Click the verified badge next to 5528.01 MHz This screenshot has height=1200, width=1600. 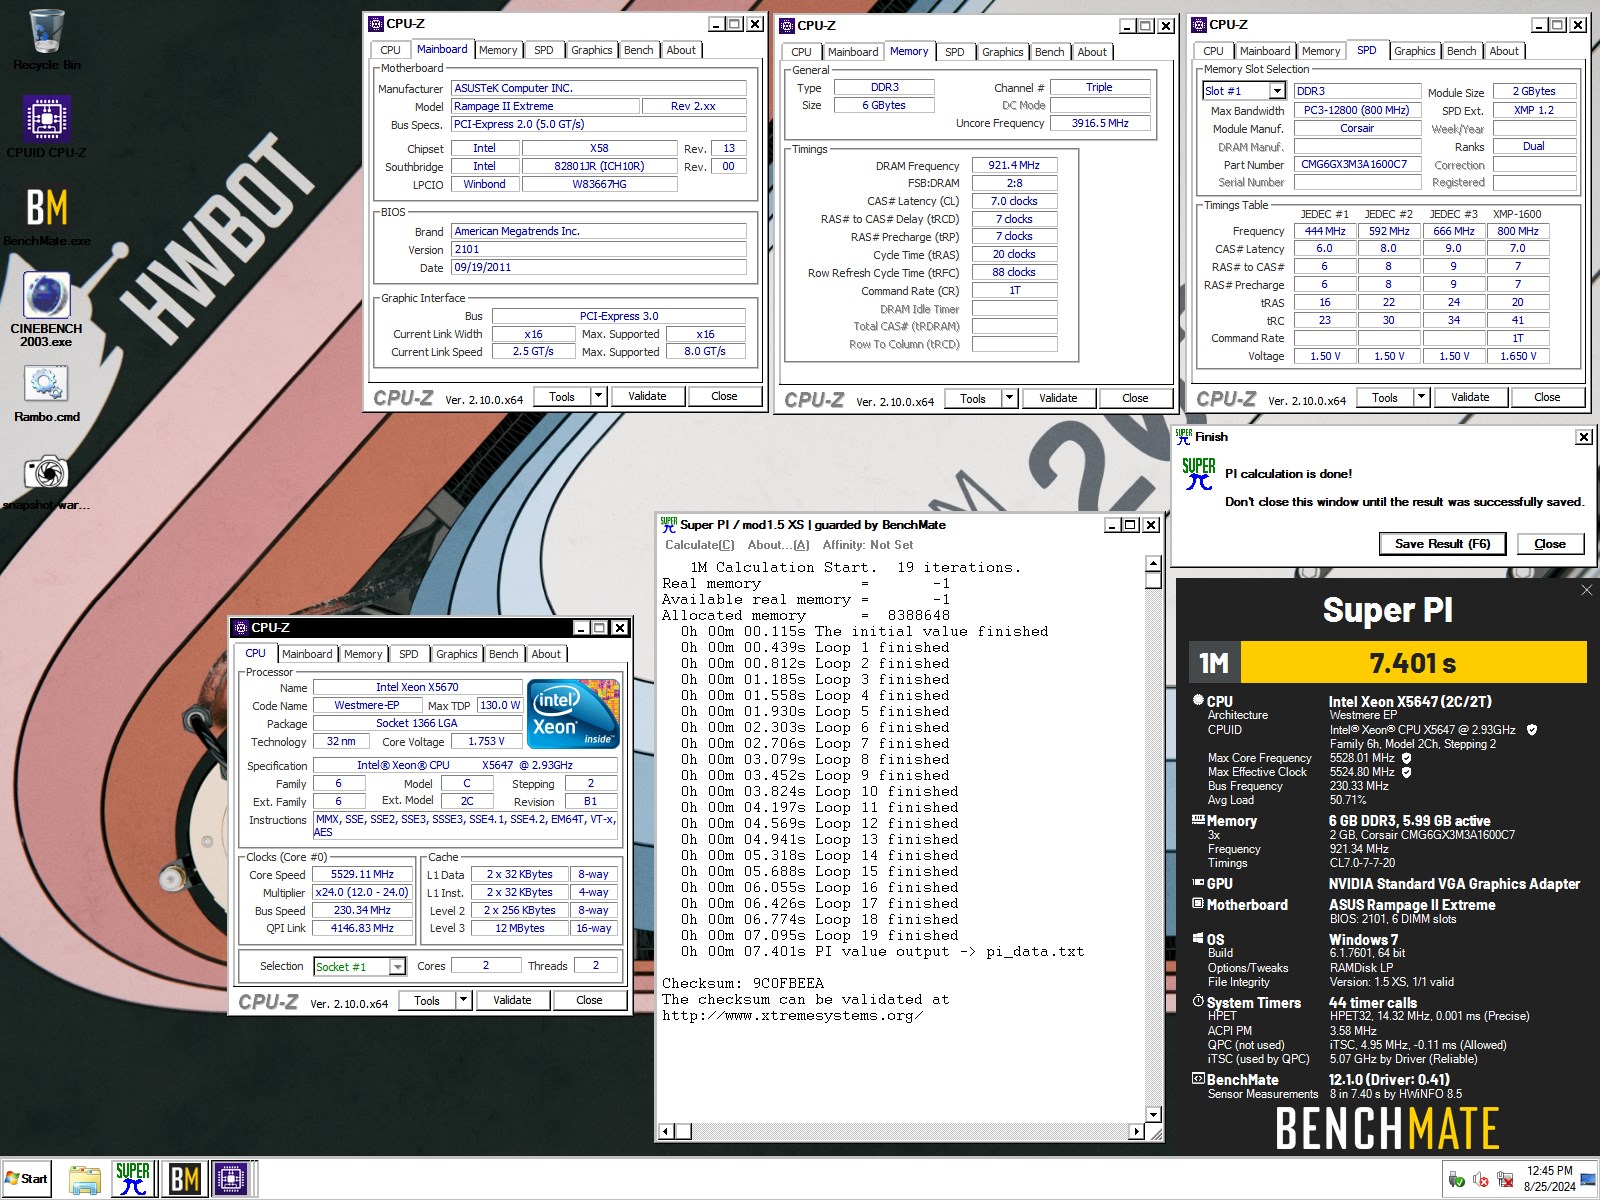coord(1406,758)
